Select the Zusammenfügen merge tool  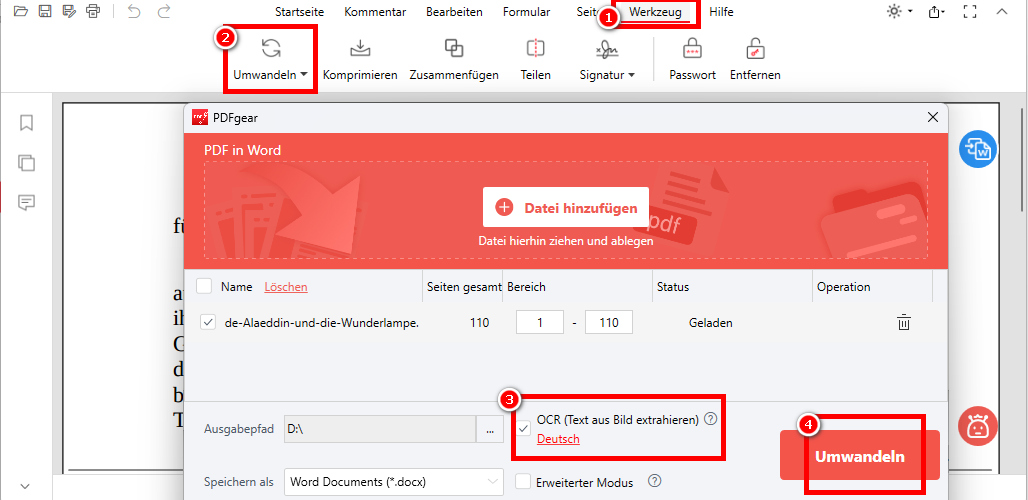point(454,59)
